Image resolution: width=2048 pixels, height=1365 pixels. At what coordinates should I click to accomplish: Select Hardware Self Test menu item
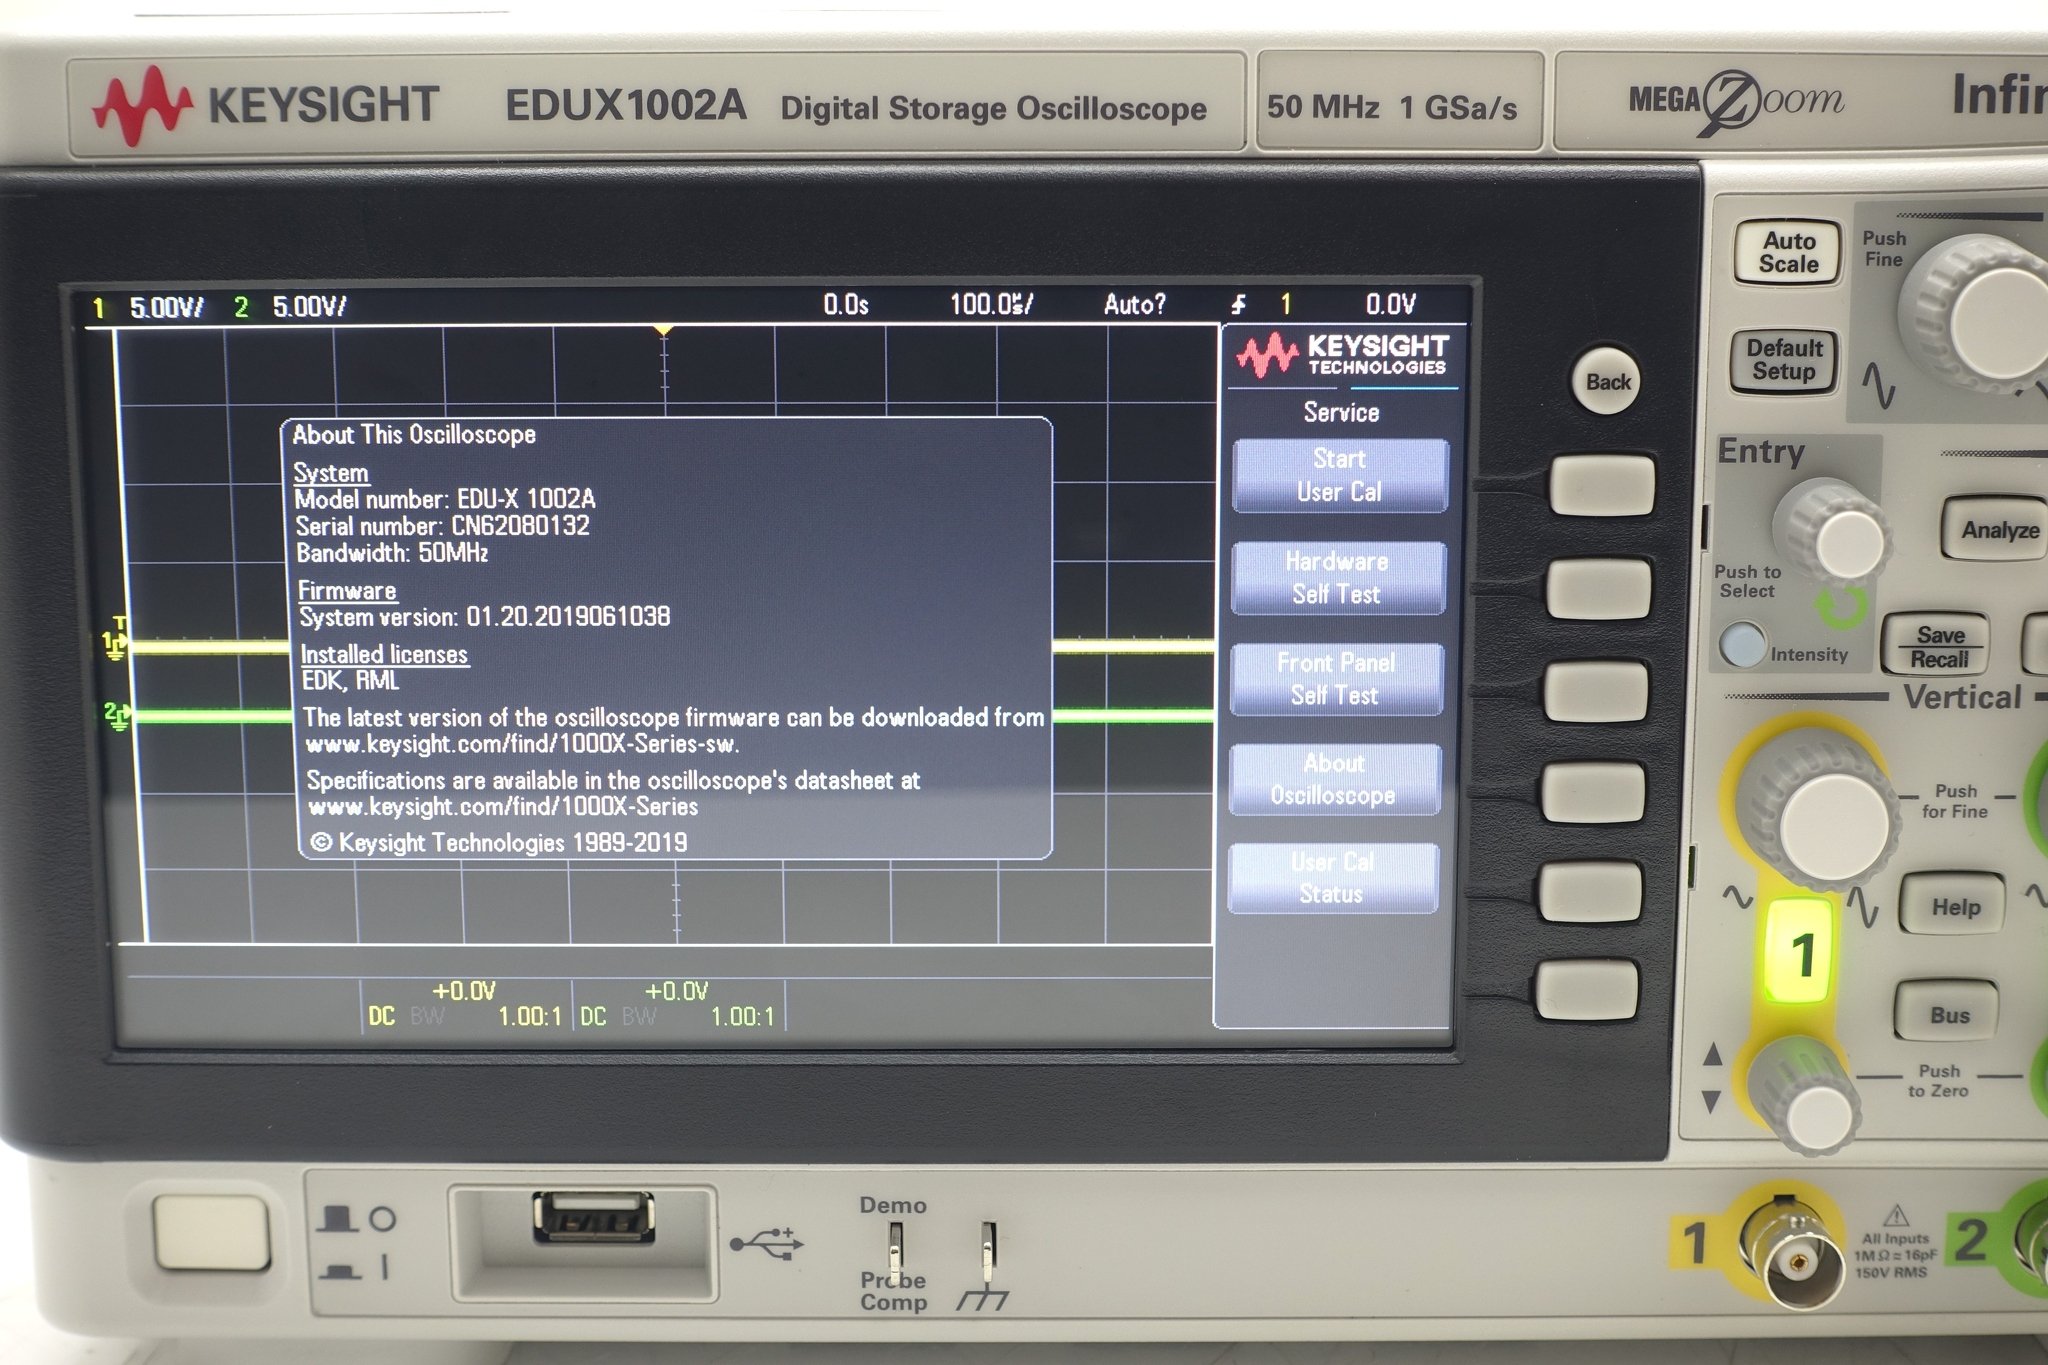pos(1338,578)
